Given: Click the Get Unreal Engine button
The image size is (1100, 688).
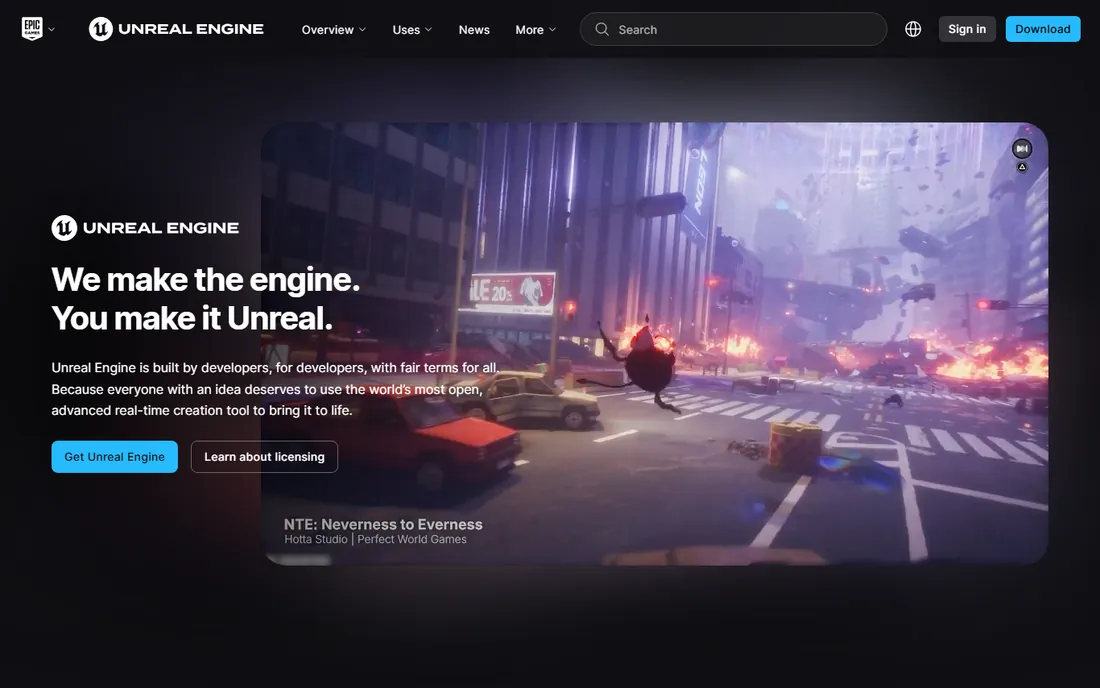Looking at the screenshot, I should (114, 457).
